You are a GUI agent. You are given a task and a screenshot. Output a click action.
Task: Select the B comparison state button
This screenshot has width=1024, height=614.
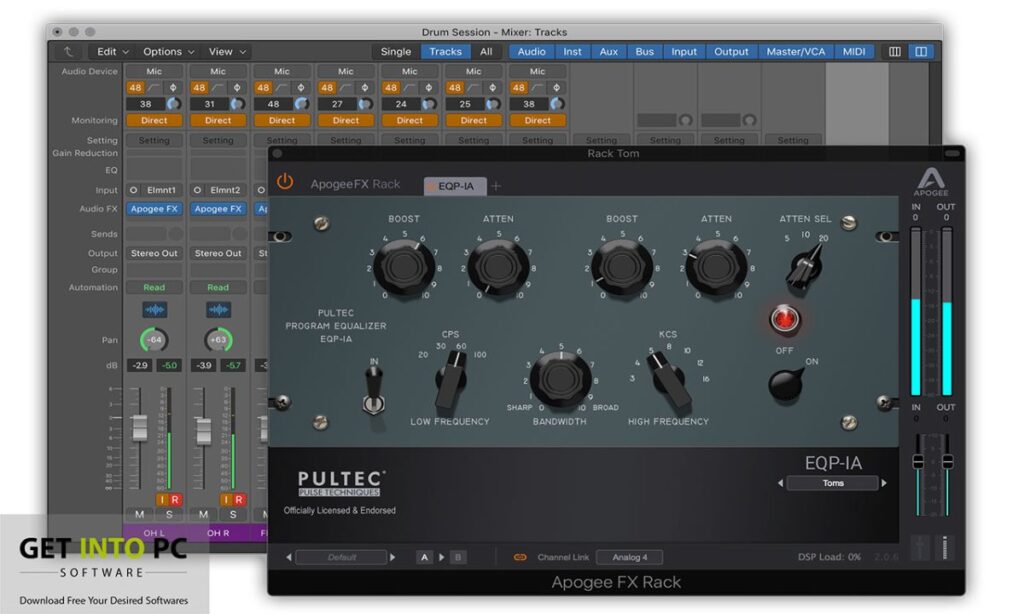point(458,557)
